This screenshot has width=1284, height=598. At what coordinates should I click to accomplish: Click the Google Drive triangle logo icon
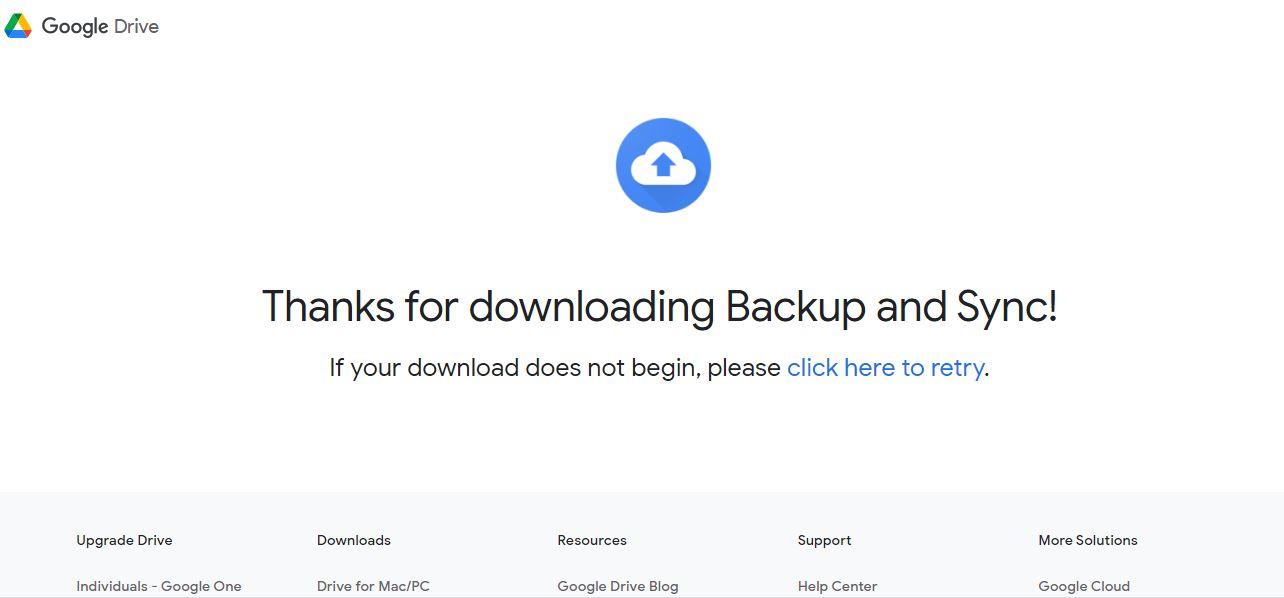(x=18, y=26)
